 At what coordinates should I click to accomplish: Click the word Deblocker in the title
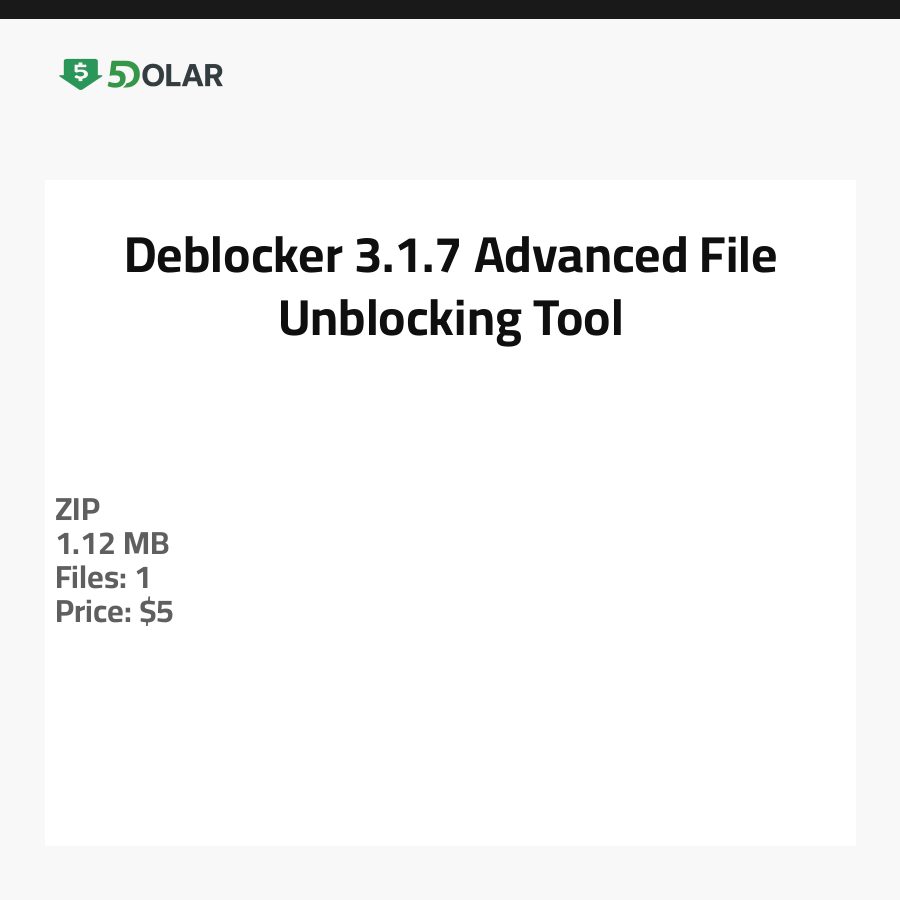pos(233,257)
